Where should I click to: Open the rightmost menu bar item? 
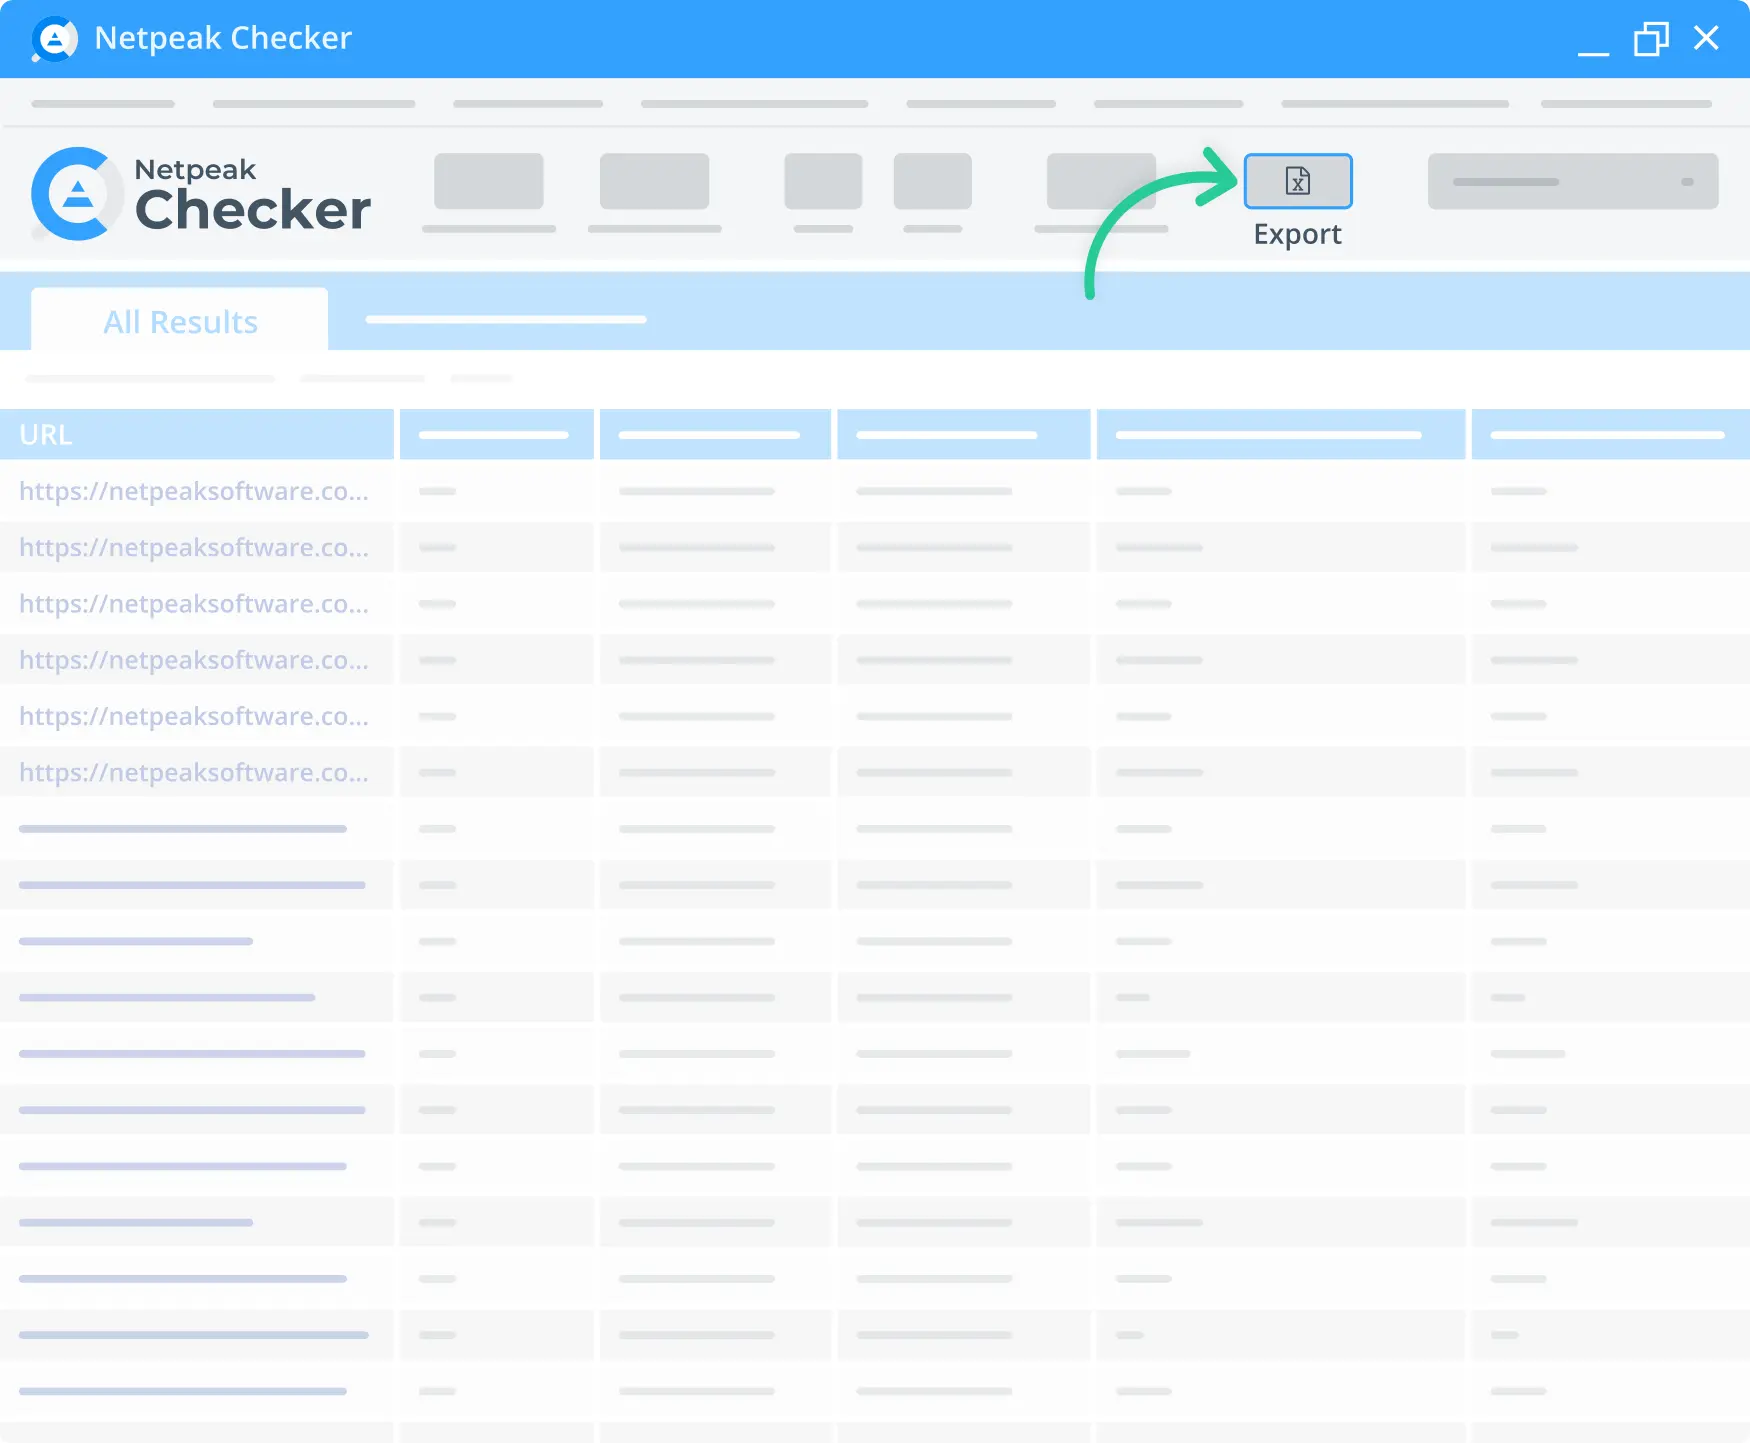click(1626, 103)
